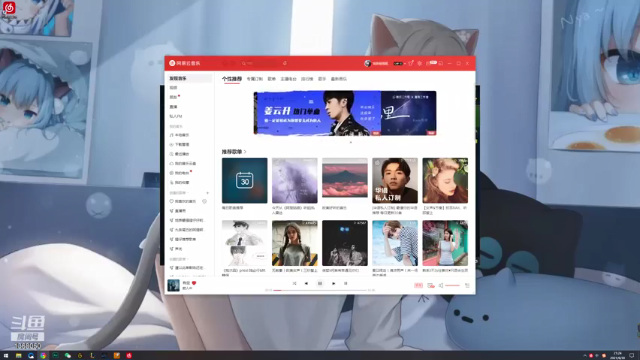Open My Music Cloud Disk sidebar entry

point(183,163)
